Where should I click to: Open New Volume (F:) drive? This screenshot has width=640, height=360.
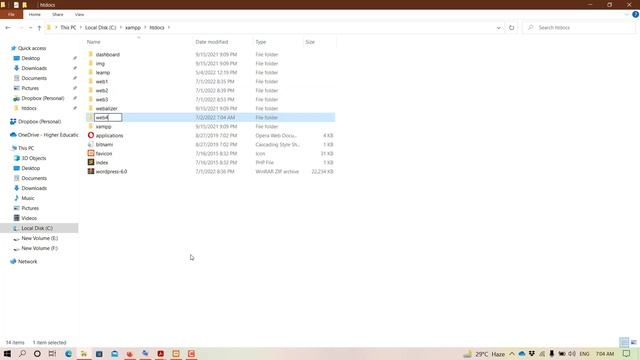tap(40, 248)
